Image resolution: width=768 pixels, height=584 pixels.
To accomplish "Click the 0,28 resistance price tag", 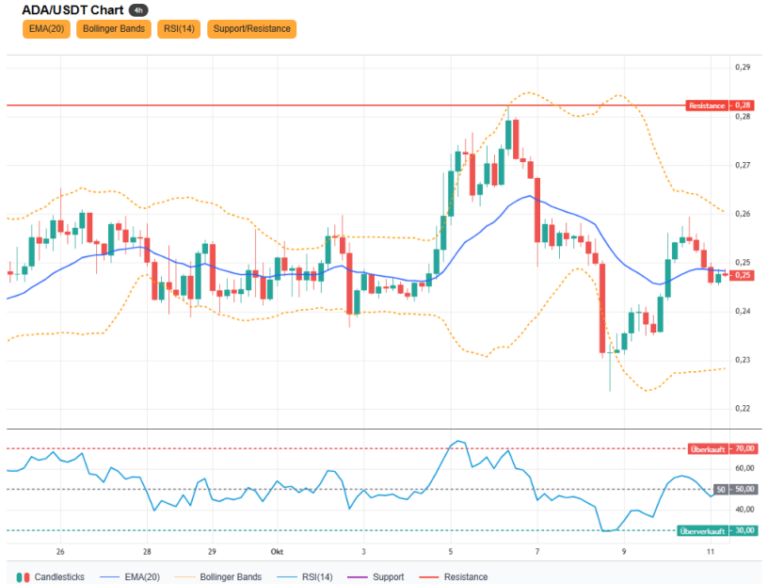I will 743,105.
